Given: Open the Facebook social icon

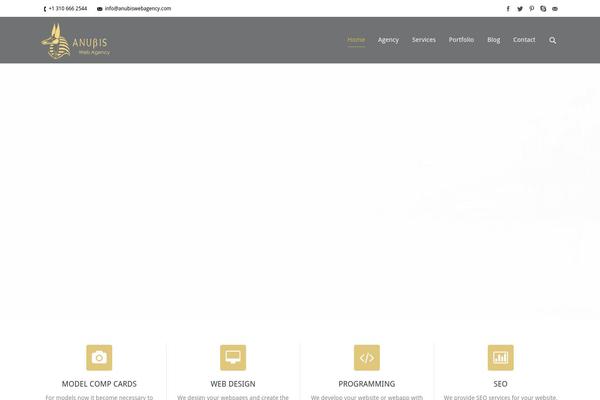Looking at the screenshot, I should pyautogui.click(x=508, y=9).
